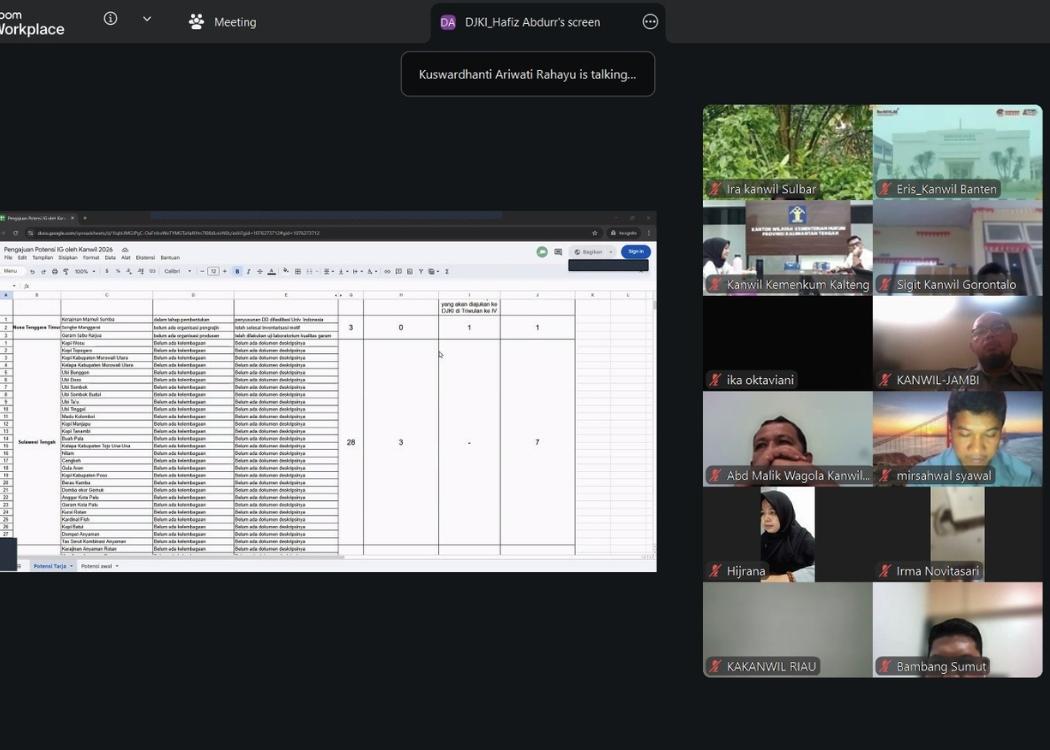Viewport: 1050px width, 750px height.
Task: Click the blue Sign in button
Action: (635, 252)
